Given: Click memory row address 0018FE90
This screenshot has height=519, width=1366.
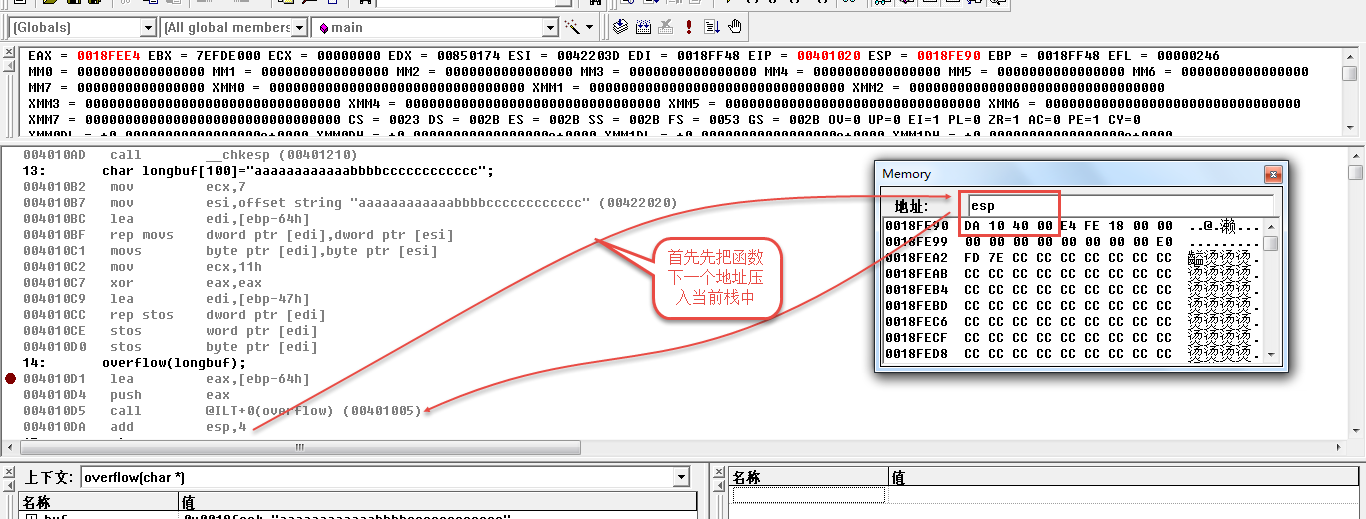Looking at the screenshot, I should [x=916, y=226].
